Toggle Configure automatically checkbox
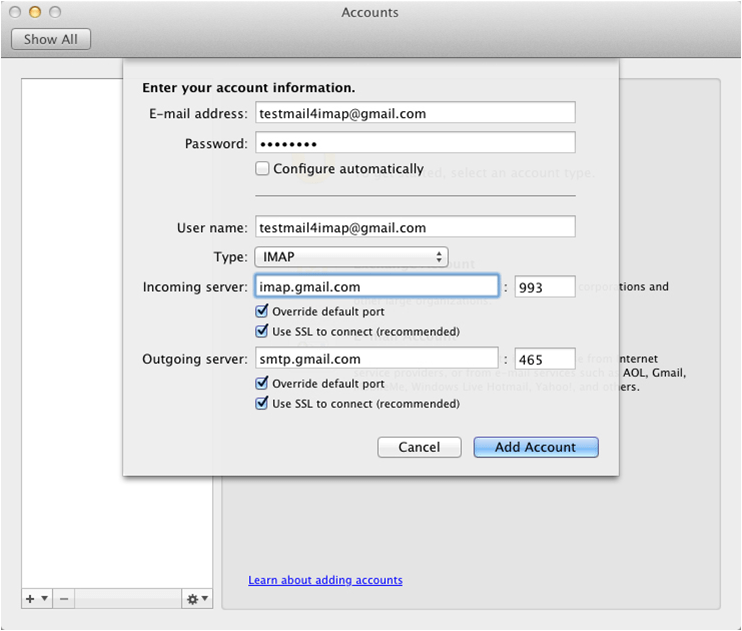This screenshot has height=631, width=742. click(x=262, y=169)
